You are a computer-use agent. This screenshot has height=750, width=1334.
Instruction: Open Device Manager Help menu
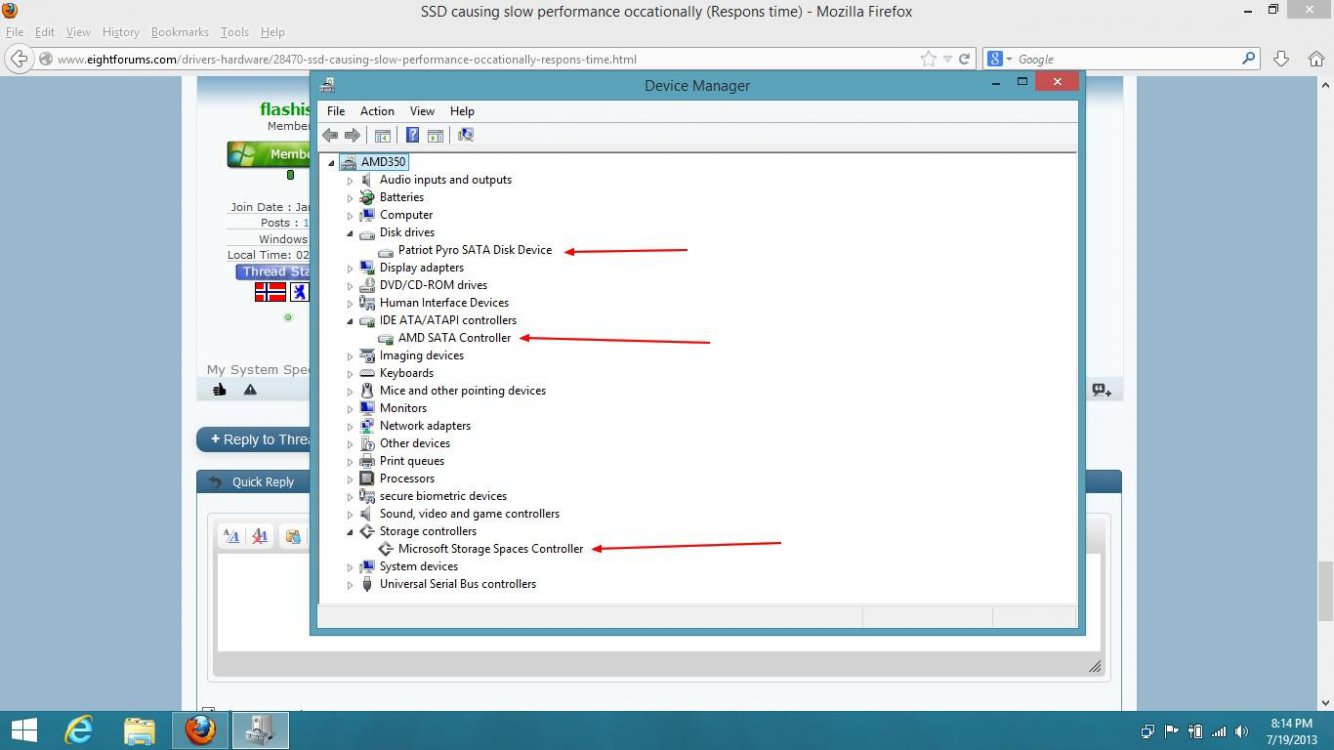[462, 111]
